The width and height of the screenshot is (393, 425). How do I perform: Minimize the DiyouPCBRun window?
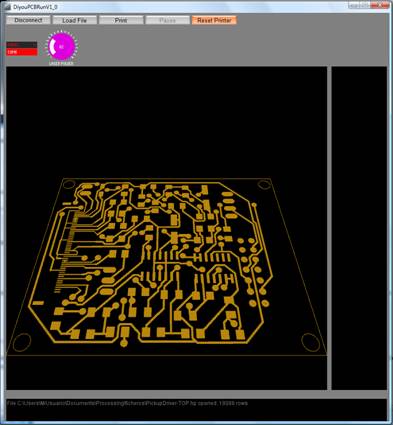(354, 5)
